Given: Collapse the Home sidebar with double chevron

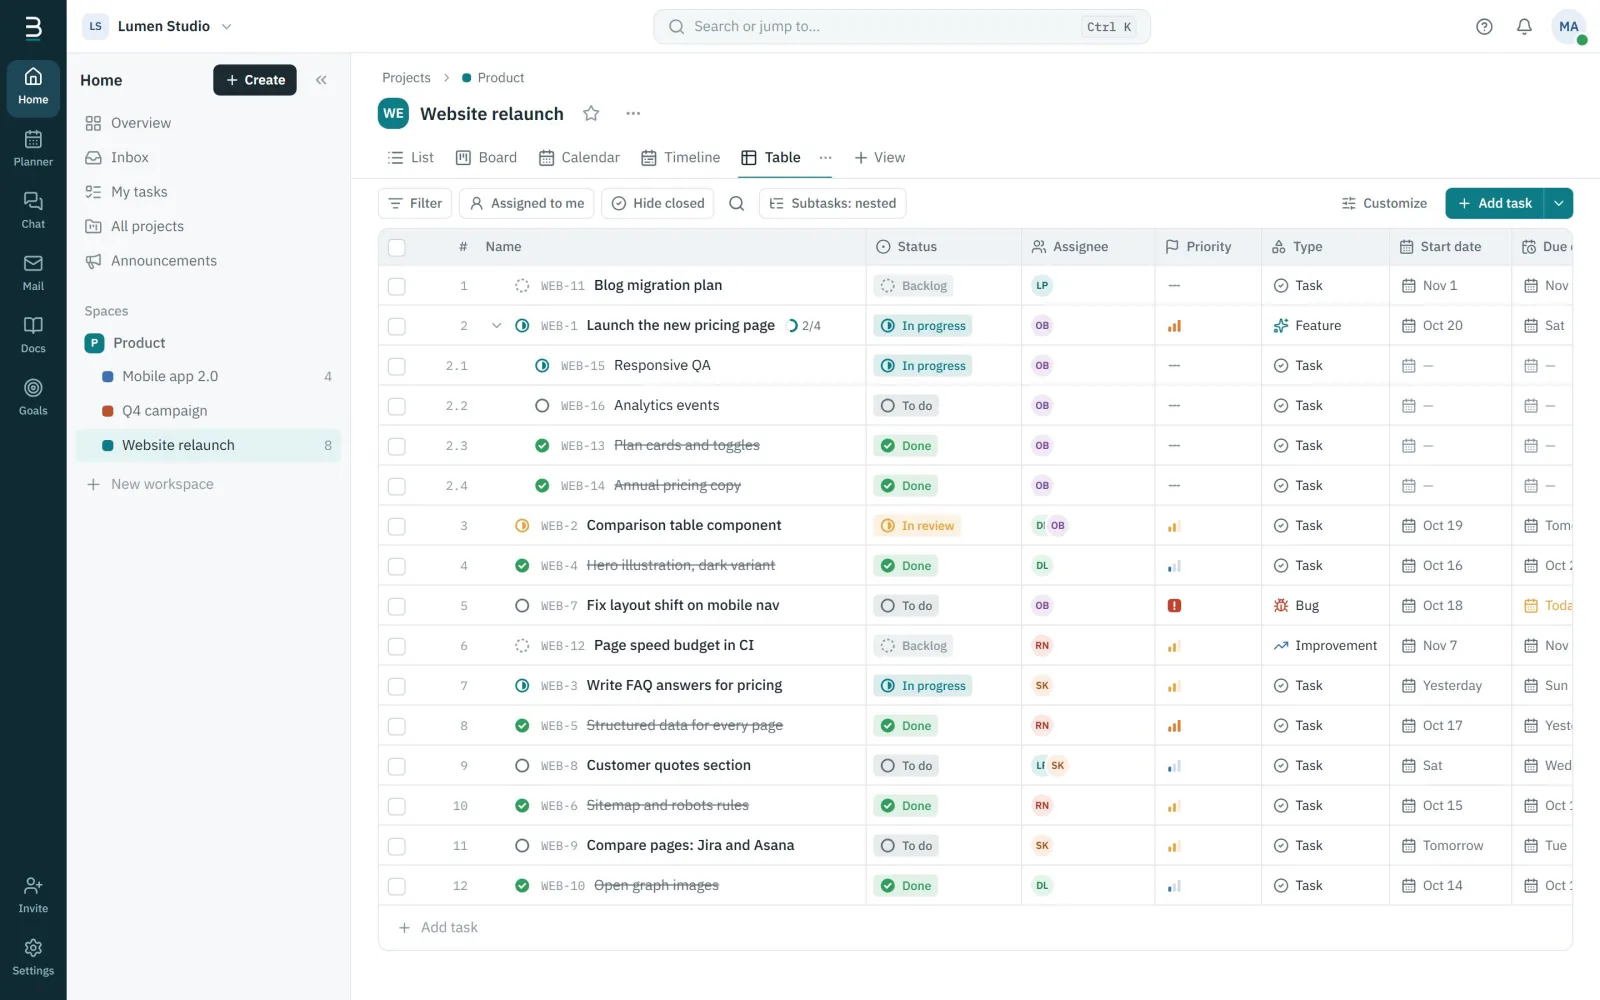Looking at the screenshot, I should [321, 80].
